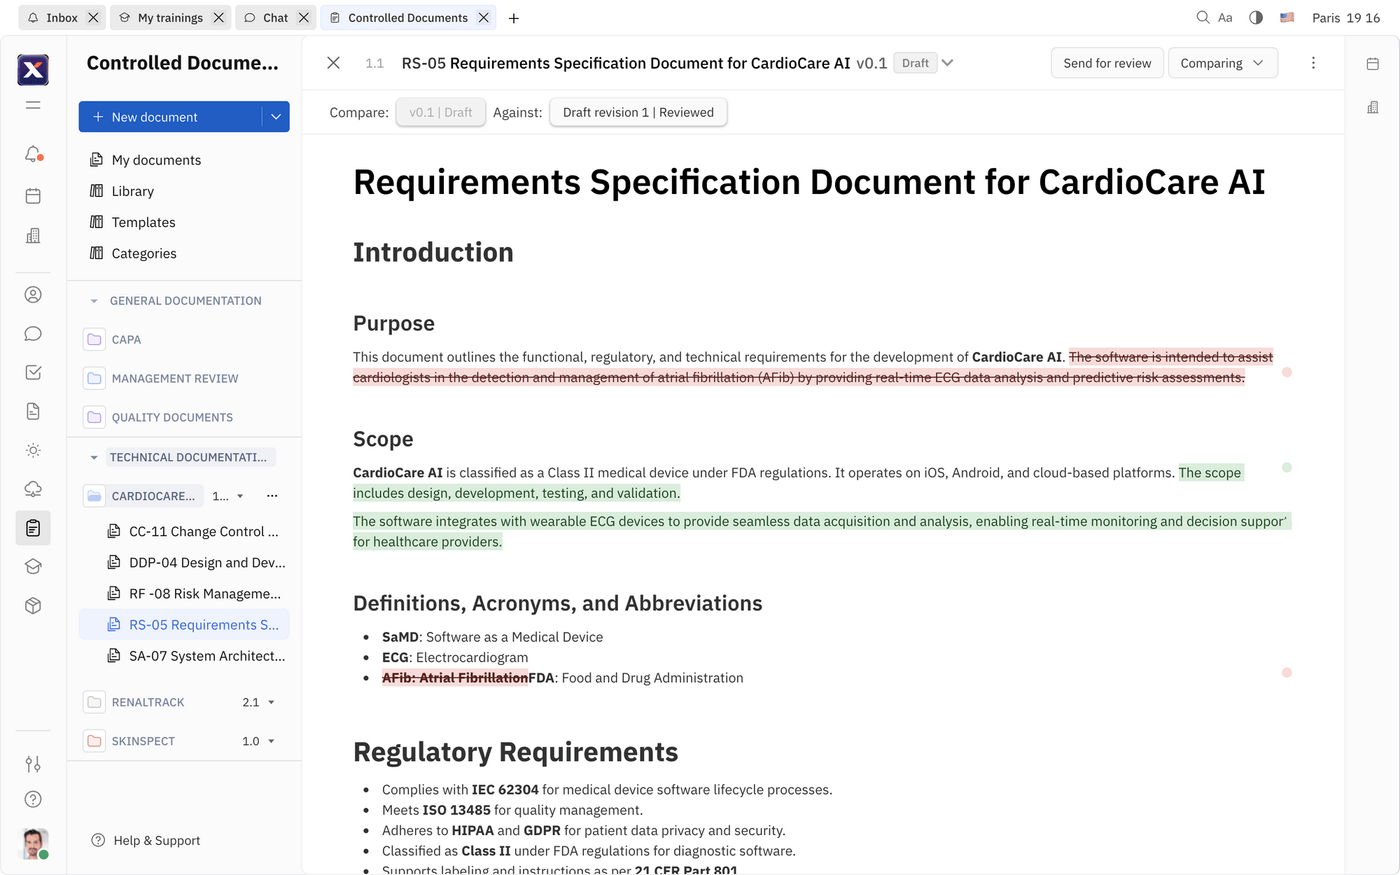Screen dimensions: 1400x875
Task: Collapse General Documentation section
Action: click(94, 301)
